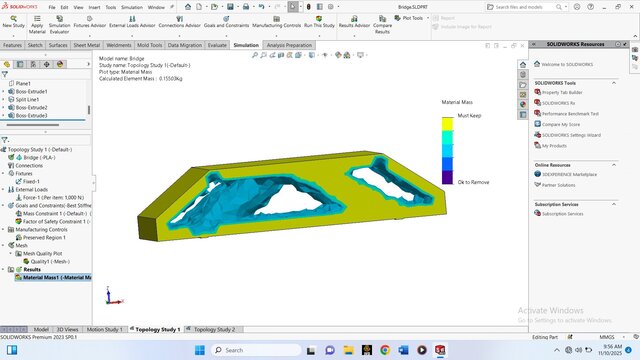Image resolution: width=640 pixels, height=360 pixels.
Task: Select the Material Mass1 result plot
Action: [x=53, y=278]
